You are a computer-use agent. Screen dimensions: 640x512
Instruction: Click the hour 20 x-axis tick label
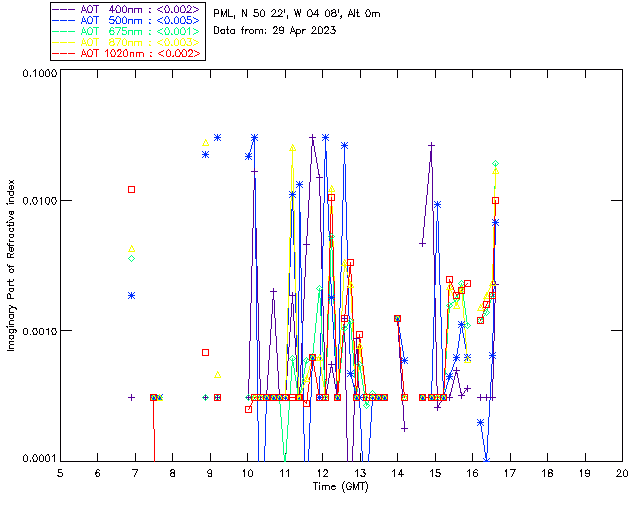(x=622, y=473)
